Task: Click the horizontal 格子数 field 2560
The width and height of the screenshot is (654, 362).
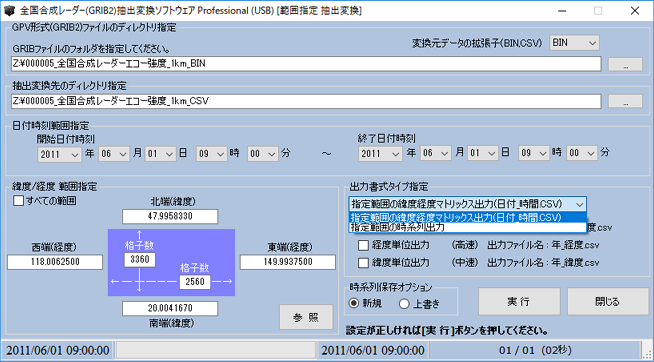Action: pyautogui.click(x=195, y=282)
